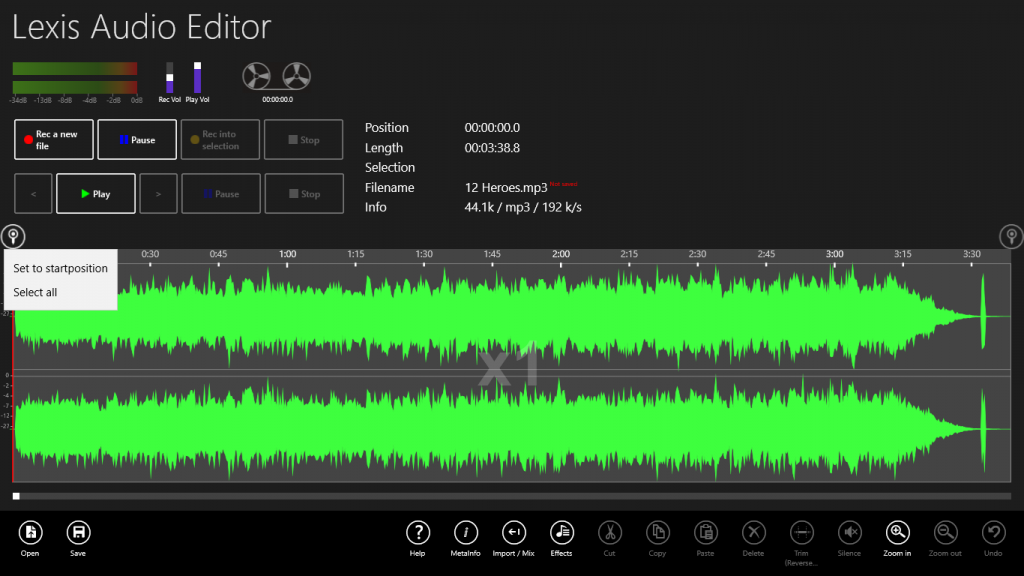Open the Import / Mix tool
Screen dimensions: 1024x576
[513, 533]
